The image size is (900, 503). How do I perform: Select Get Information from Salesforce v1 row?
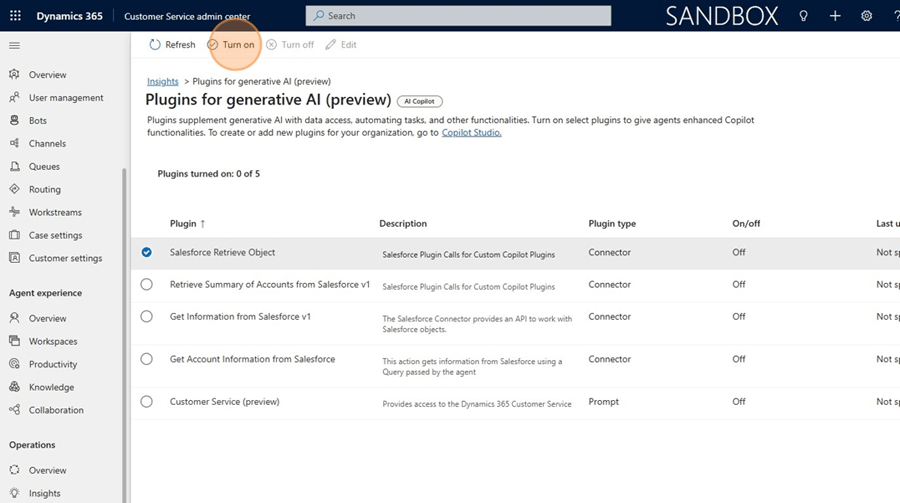pos(147,317)
